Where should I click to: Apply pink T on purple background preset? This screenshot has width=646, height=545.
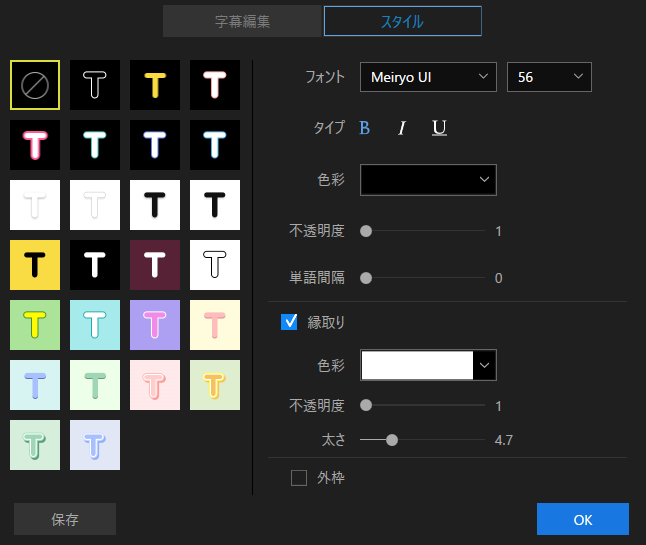155,325
